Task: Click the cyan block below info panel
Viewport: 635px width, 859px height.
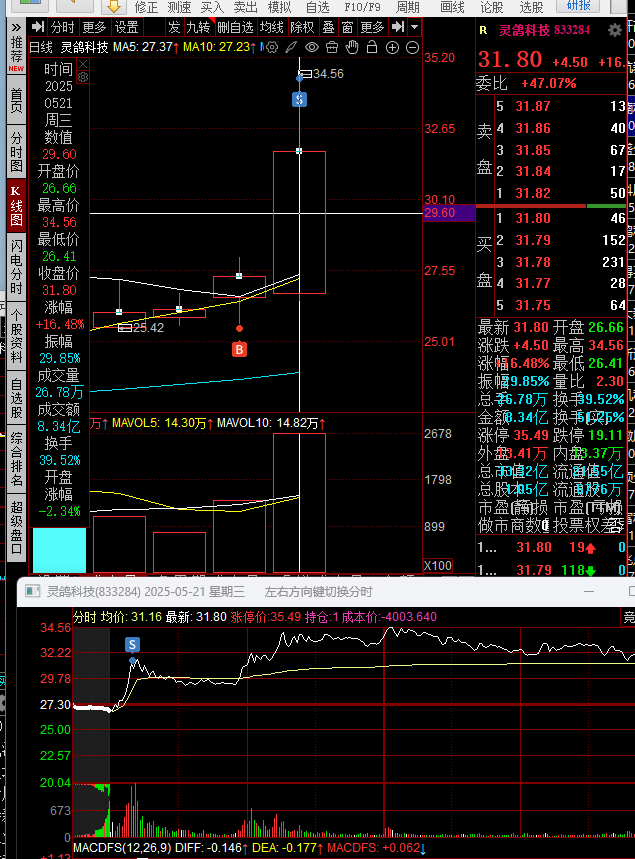Action: [x=59, y=550]
